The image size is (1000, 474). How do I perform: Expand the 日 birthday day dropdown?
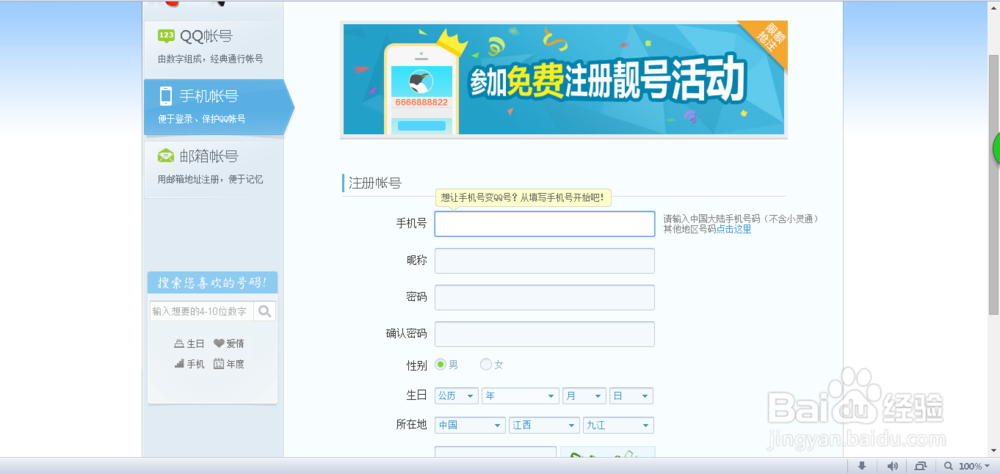631,396
